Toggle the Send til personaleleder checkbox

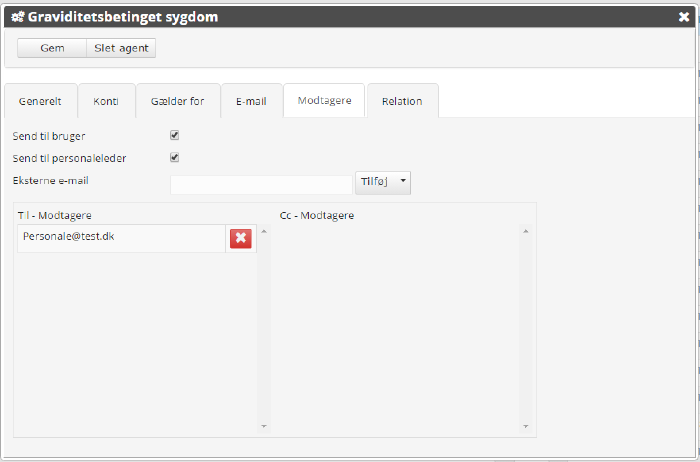(174, 157)
